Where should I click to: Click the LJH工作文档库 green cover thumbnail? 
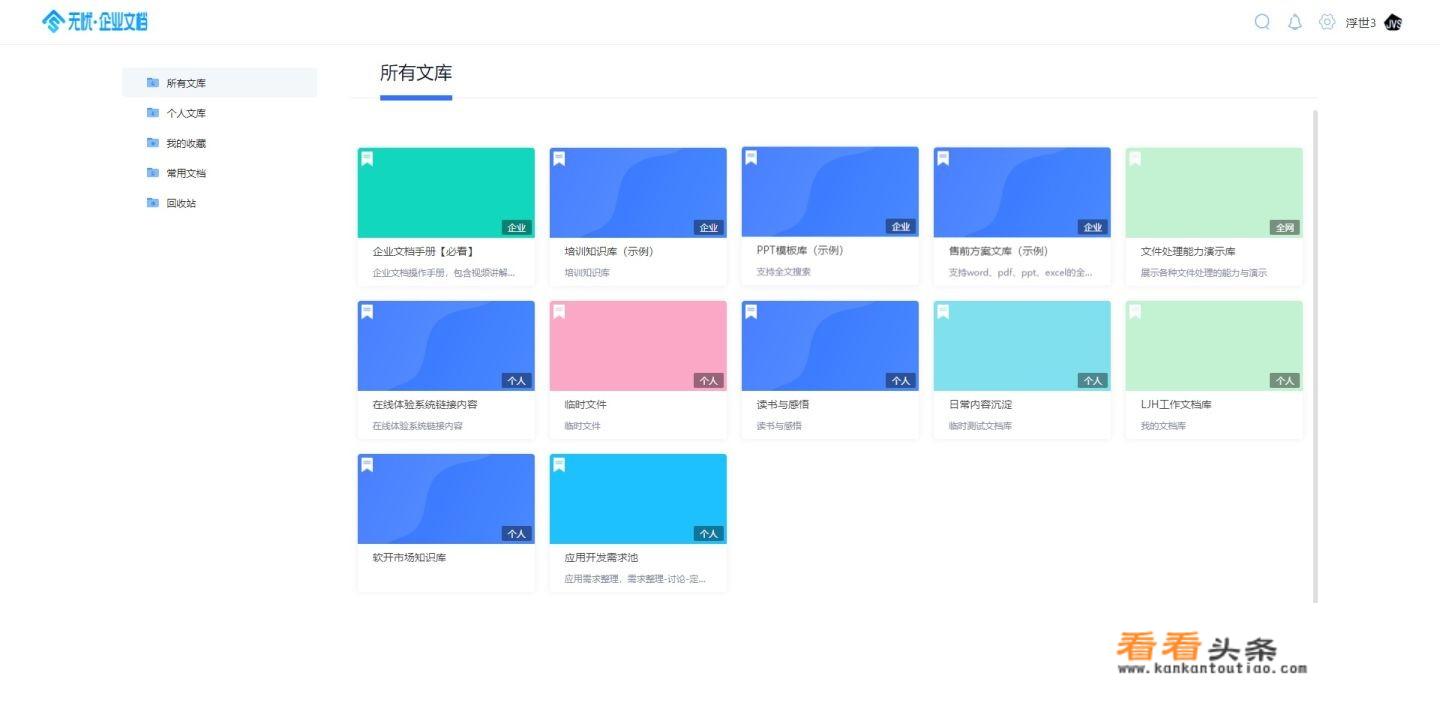click(1214, 346)
